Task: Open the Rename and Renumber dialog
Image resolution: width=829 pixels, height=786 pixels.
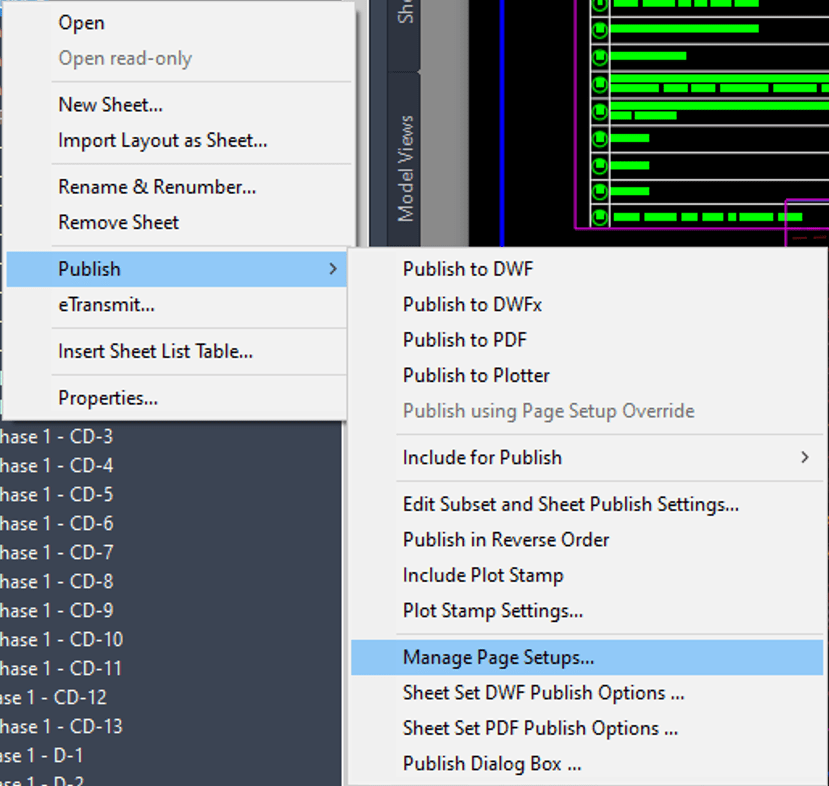Action: coord(155,187)
